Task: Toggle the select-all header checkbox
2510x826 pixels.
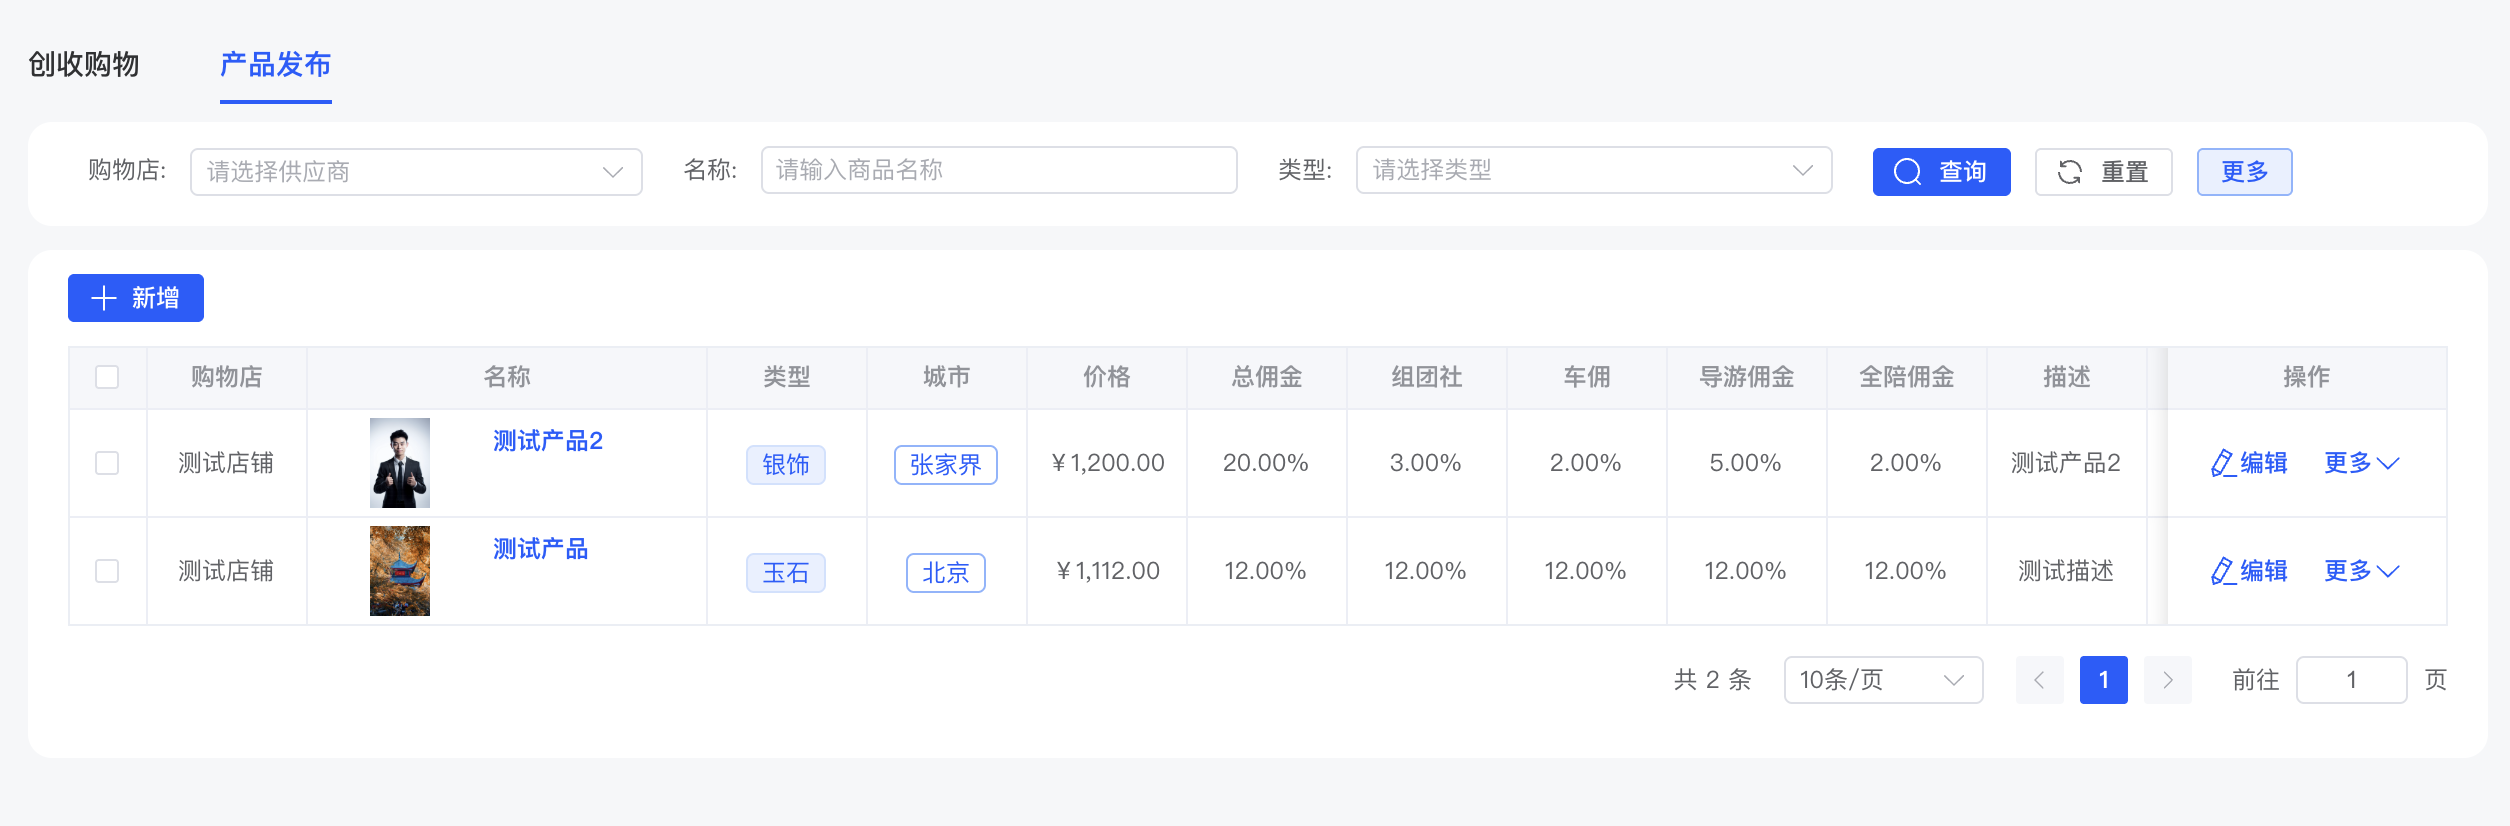Action: point(107,377)
